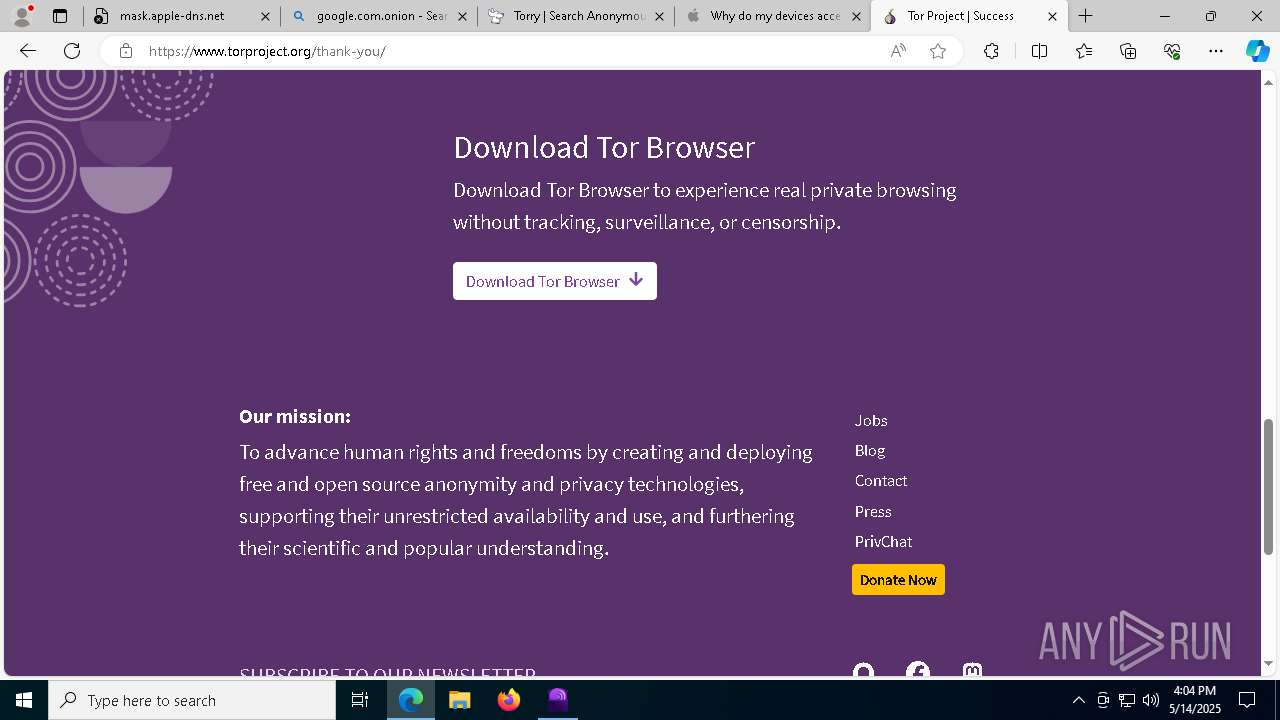Close the Tor Project Success tab
The image size is (1280, 720).
pos(1052,16)
